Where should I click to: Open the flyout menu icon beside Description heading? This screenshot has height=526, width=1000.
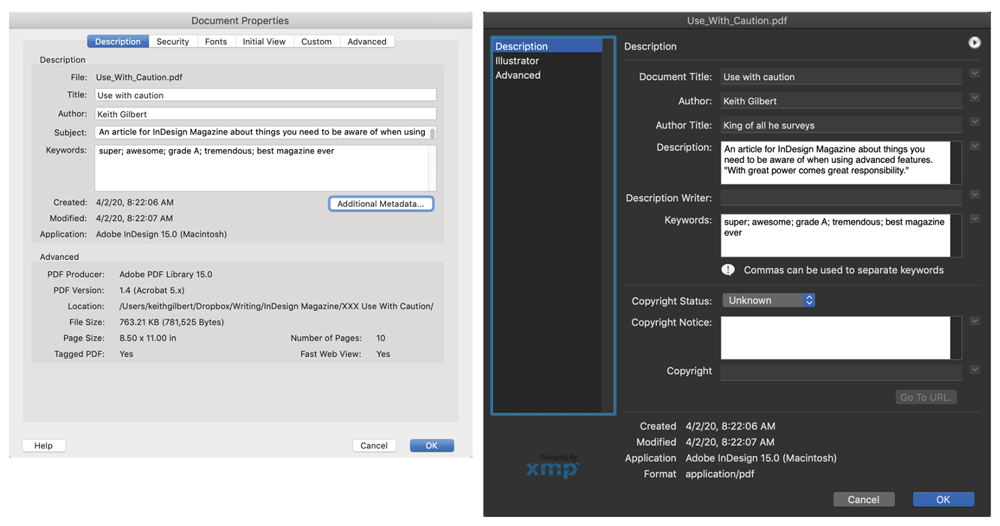(x=974, y=42)
